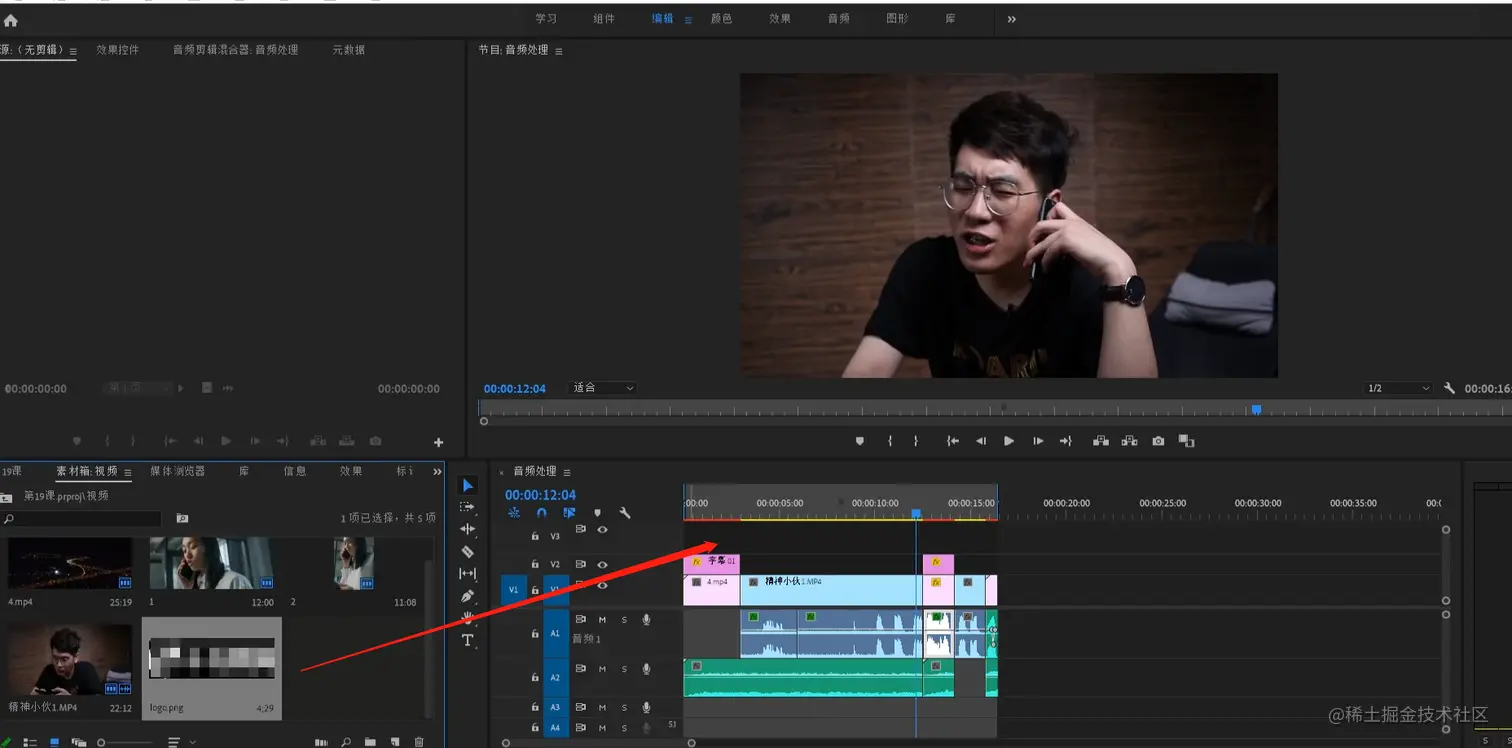Create a new bin in project panel

coord(370,742)
